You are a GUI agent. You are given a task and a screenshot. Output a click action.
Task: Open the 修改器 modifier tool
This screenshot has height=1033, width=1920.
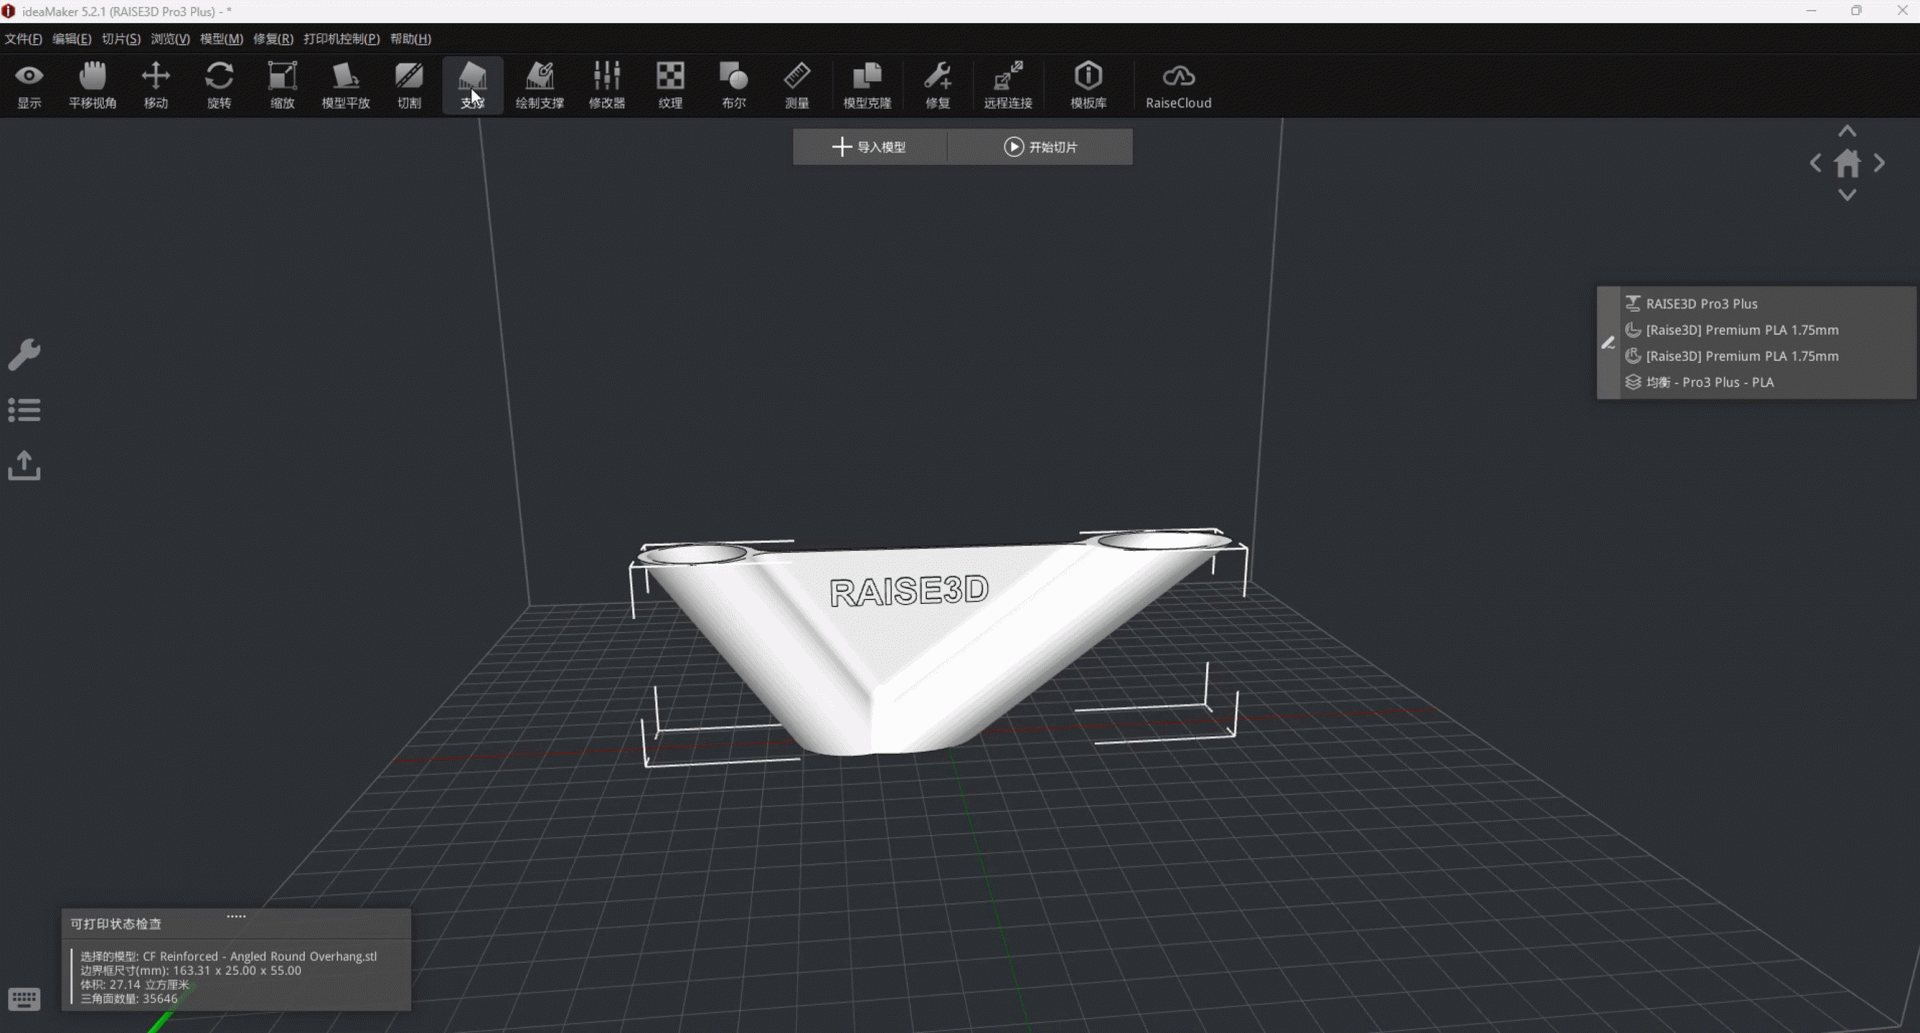(606, 85)
